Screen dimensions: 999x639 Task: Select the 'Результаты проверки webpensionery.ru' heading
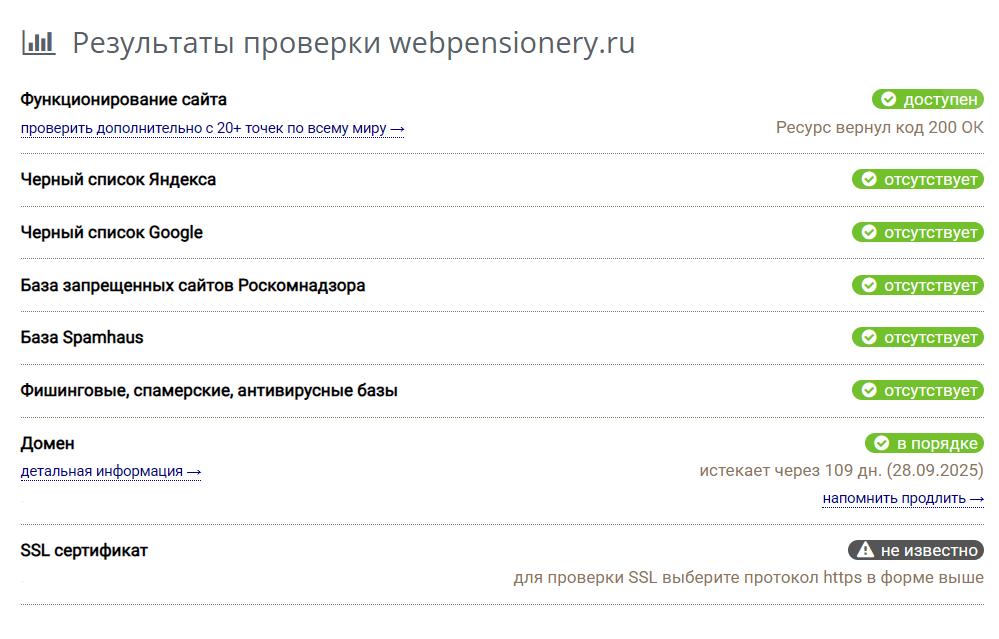point(354,43)
